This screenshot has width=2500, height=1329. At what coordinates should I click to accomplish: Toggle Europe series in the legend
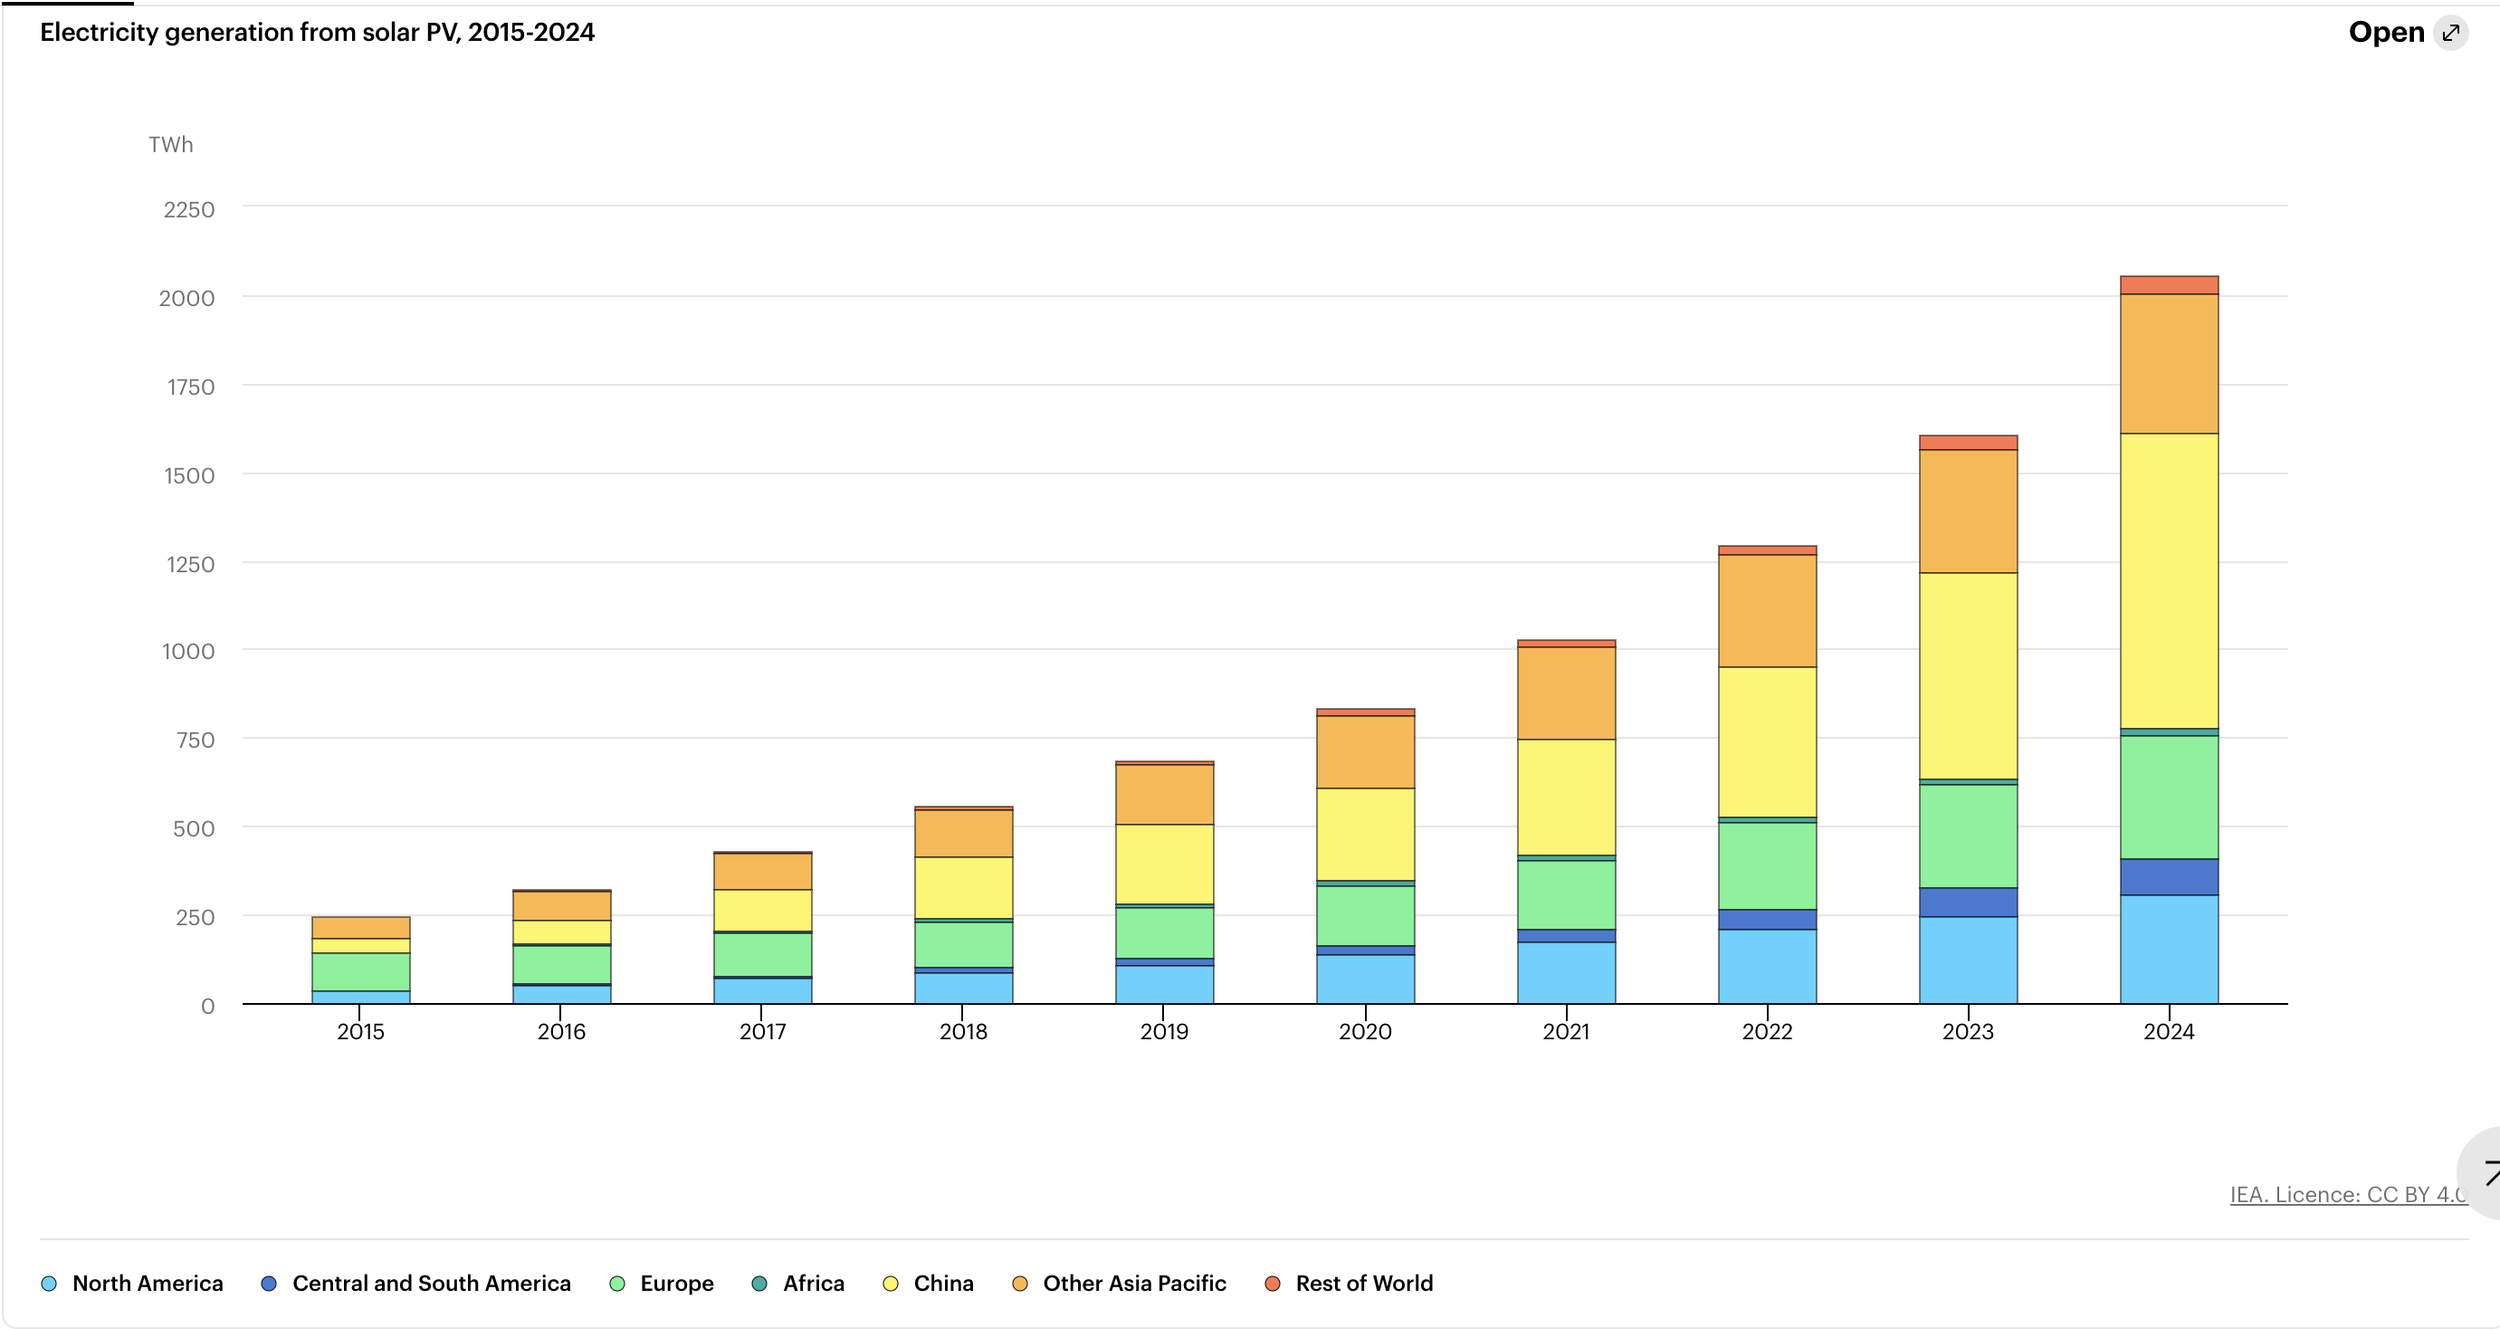[662, 1283]
